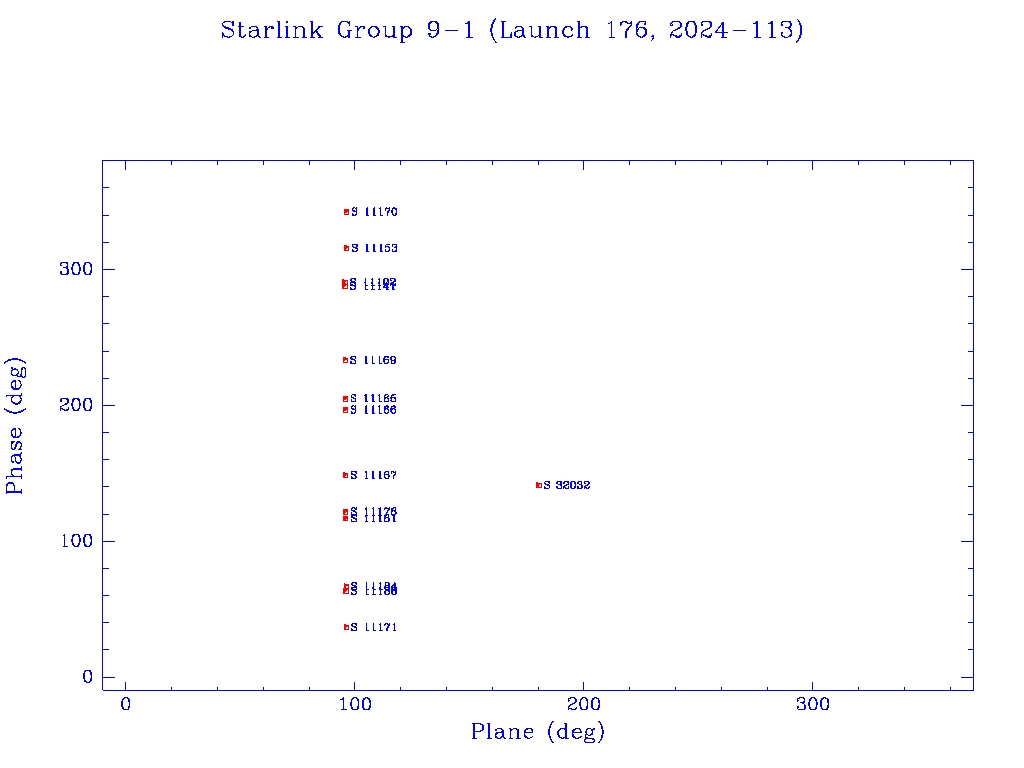Click the red marker beside S 11171
The height and width of the screenshot is (768, 1024).
(x=347, y=628)
